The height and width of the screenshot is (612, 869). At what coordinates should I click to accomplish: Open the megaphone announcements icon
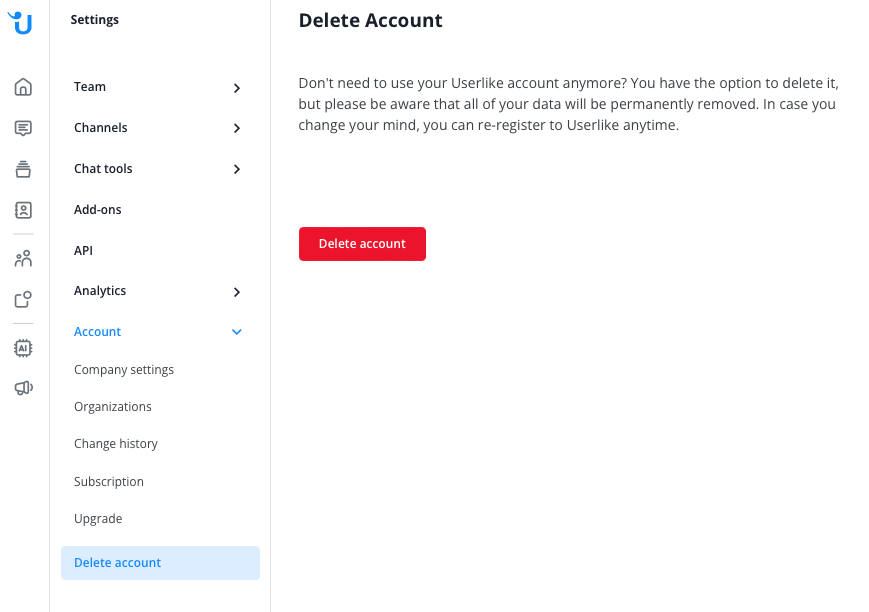[23, 388]
